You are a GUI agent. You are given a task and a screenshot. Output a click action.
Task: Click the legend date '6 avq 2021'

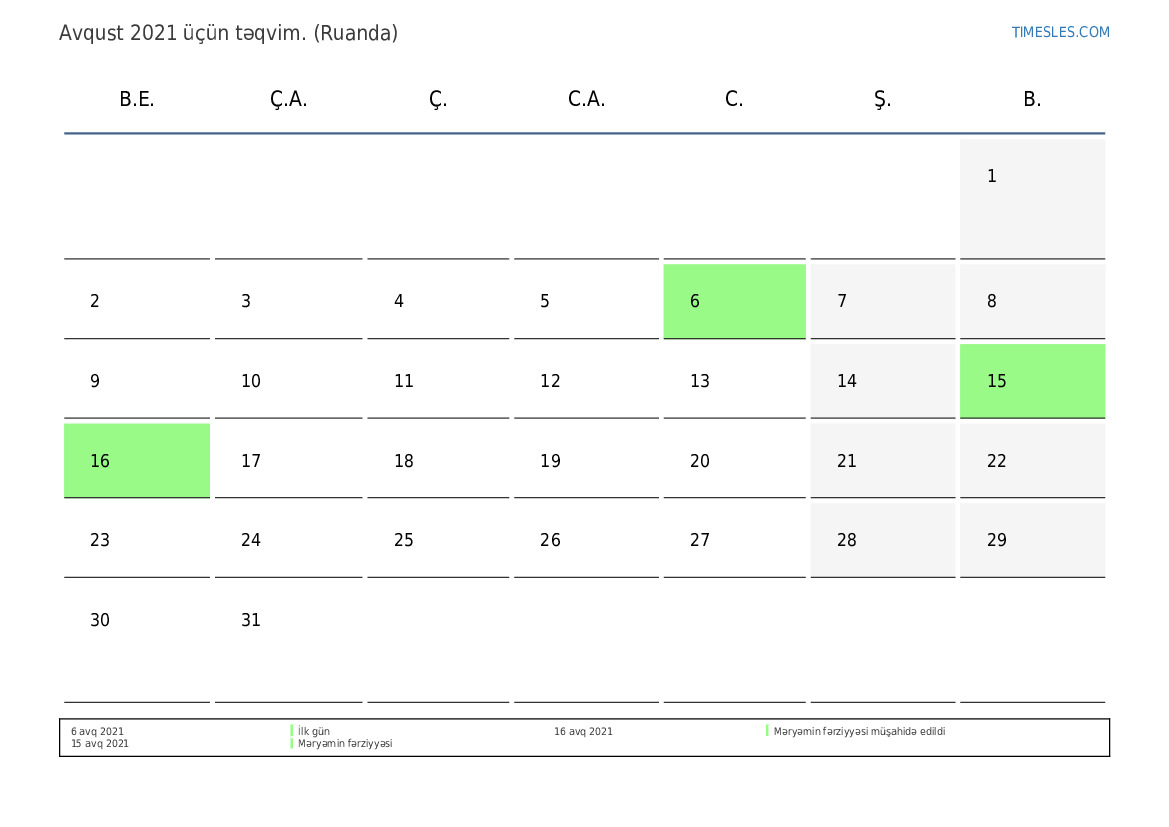(x=98, y=732)
